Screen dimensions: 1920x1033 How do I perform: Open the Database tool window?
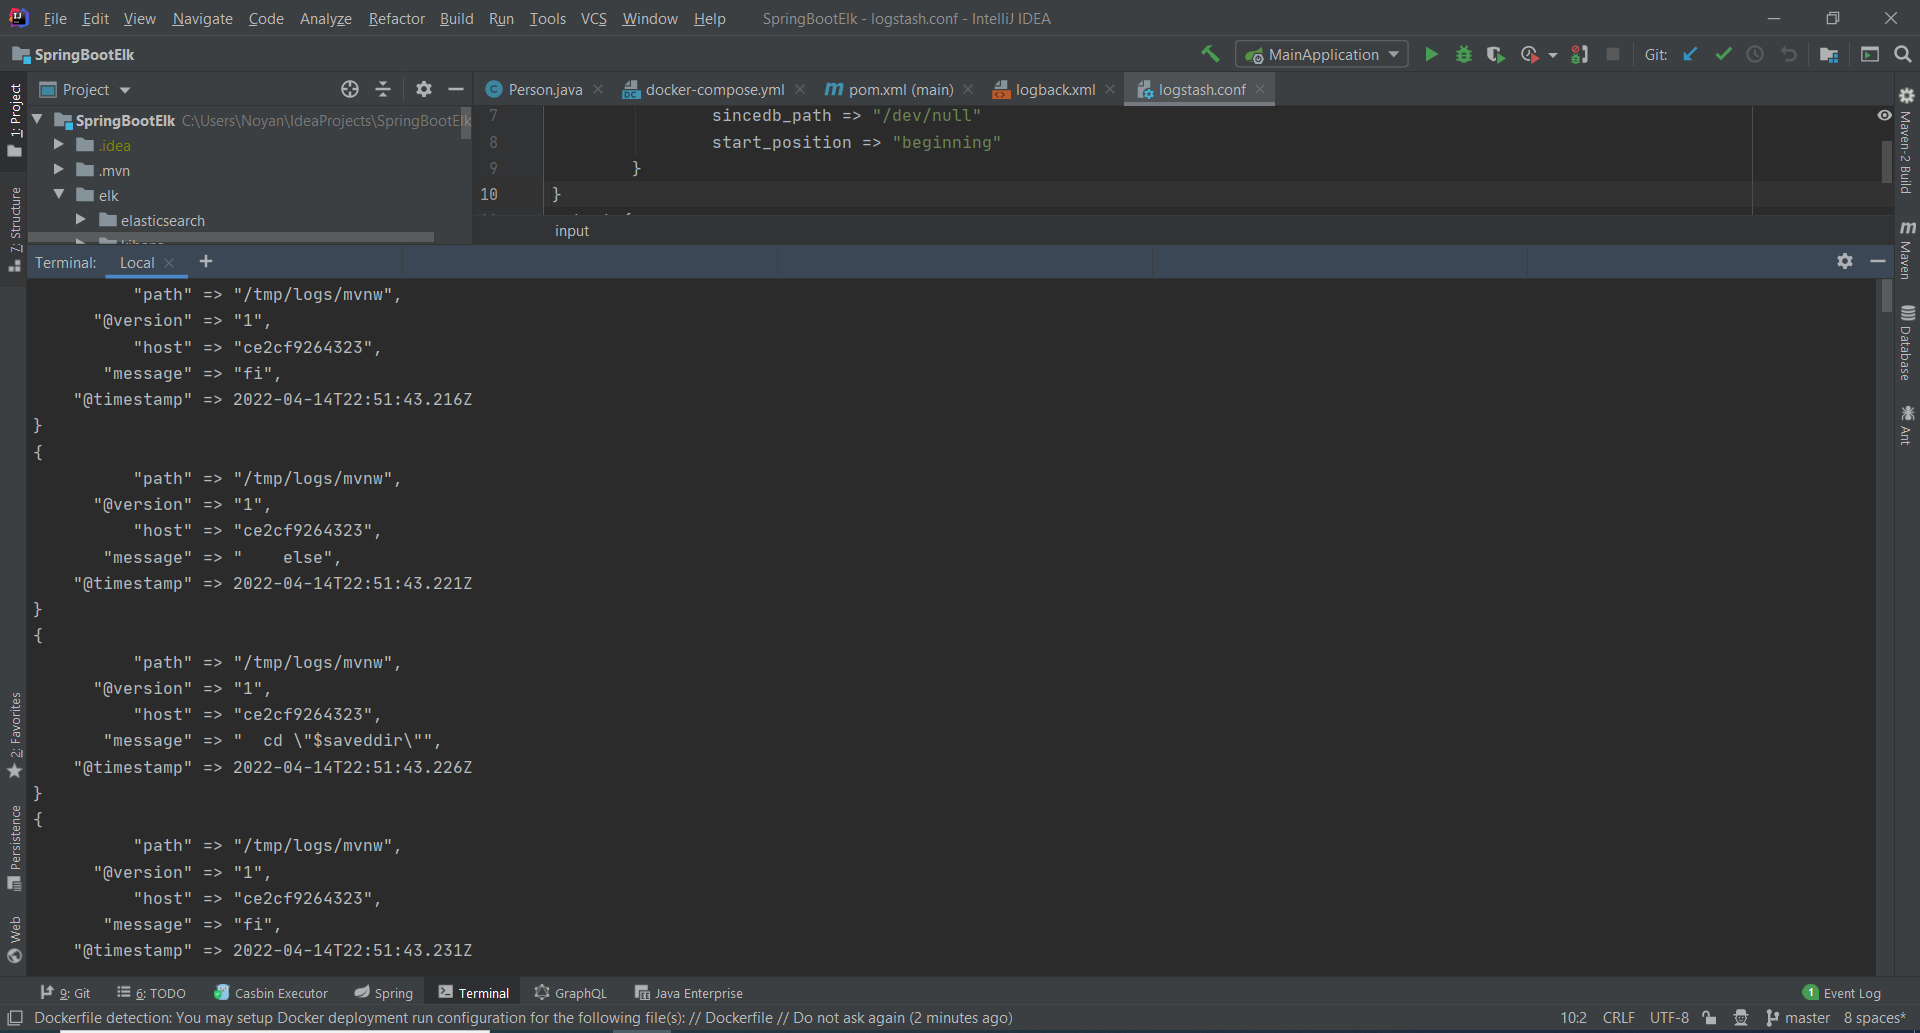pos(1906,343)
